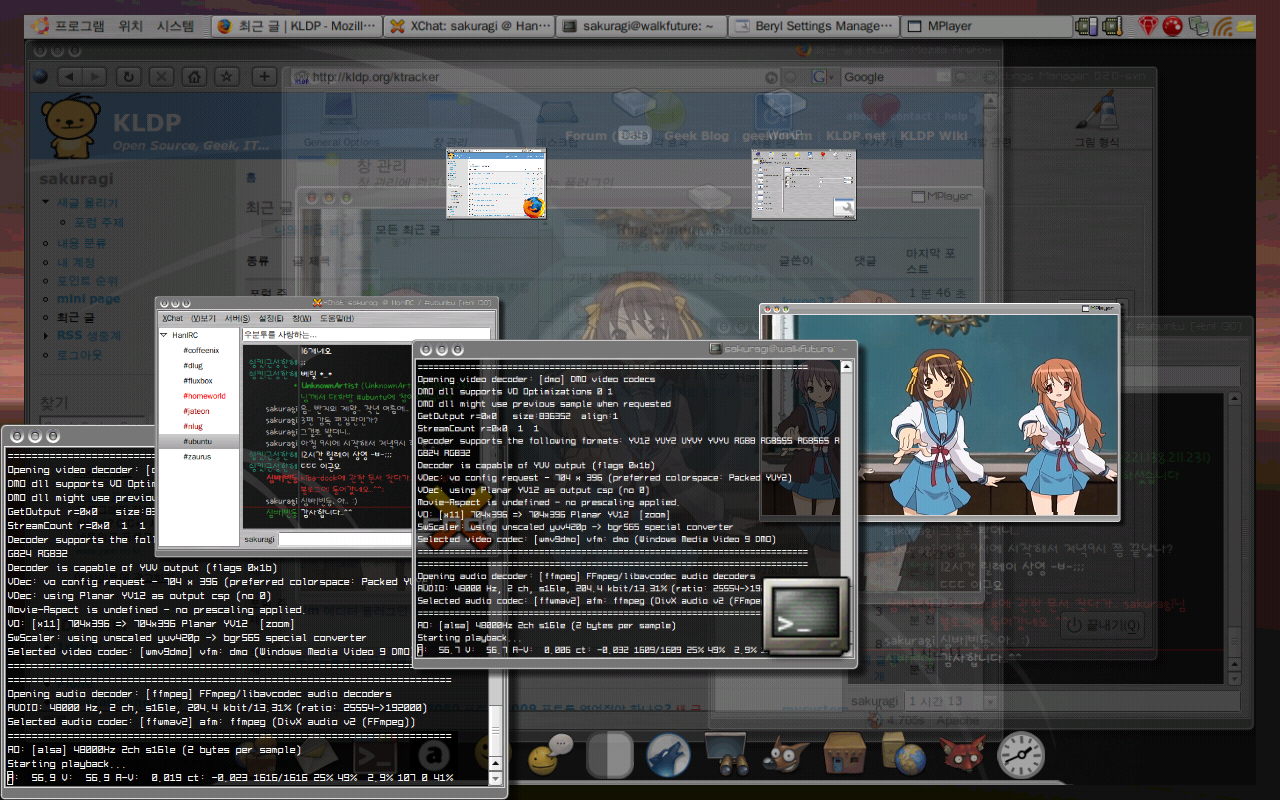Select #fluxbox channel in XChat
1280x800 pixels.
[197, 381]
